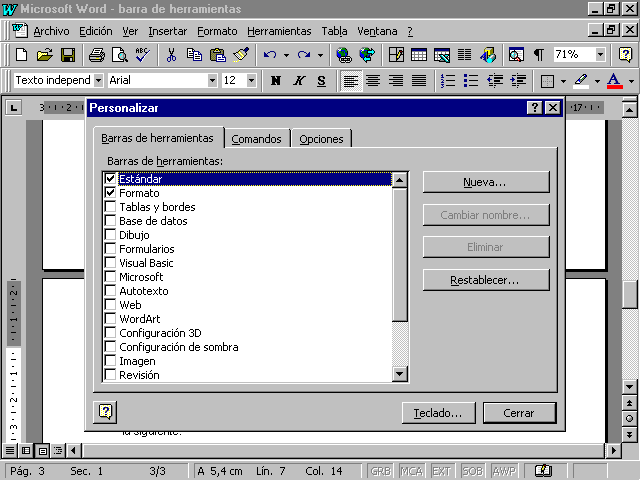This screenshot has height=480, width=640.
Task: Open the Insertar menu
Action: (x=167, y=31)
